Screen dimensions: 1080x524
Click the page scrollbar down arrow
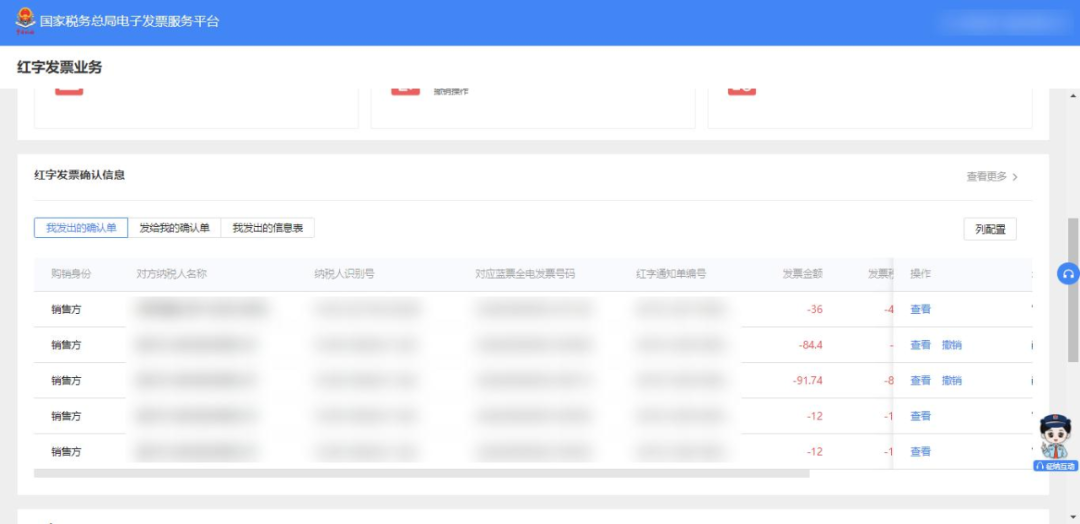(1073, 516)
